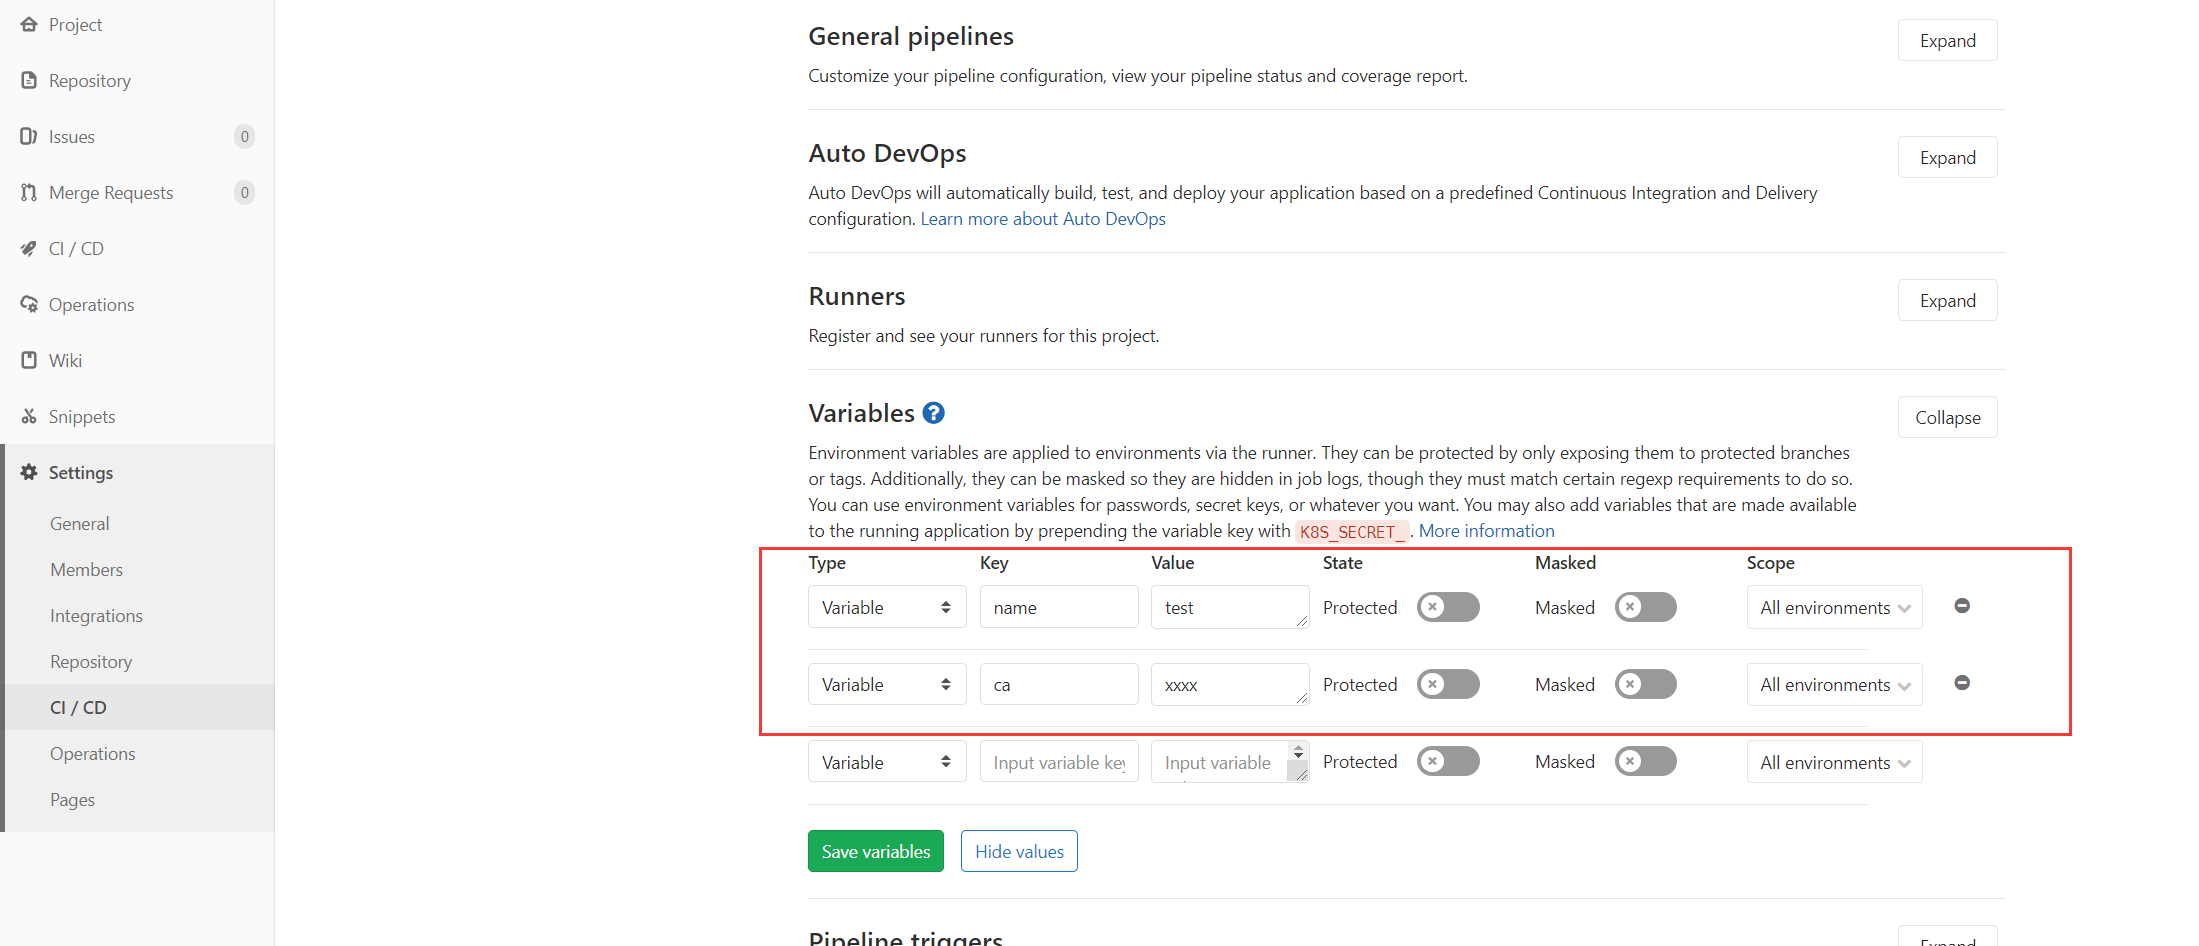Enable Protected on the 'name' variable
The image size is (2199, 946).
(1447, 607)
